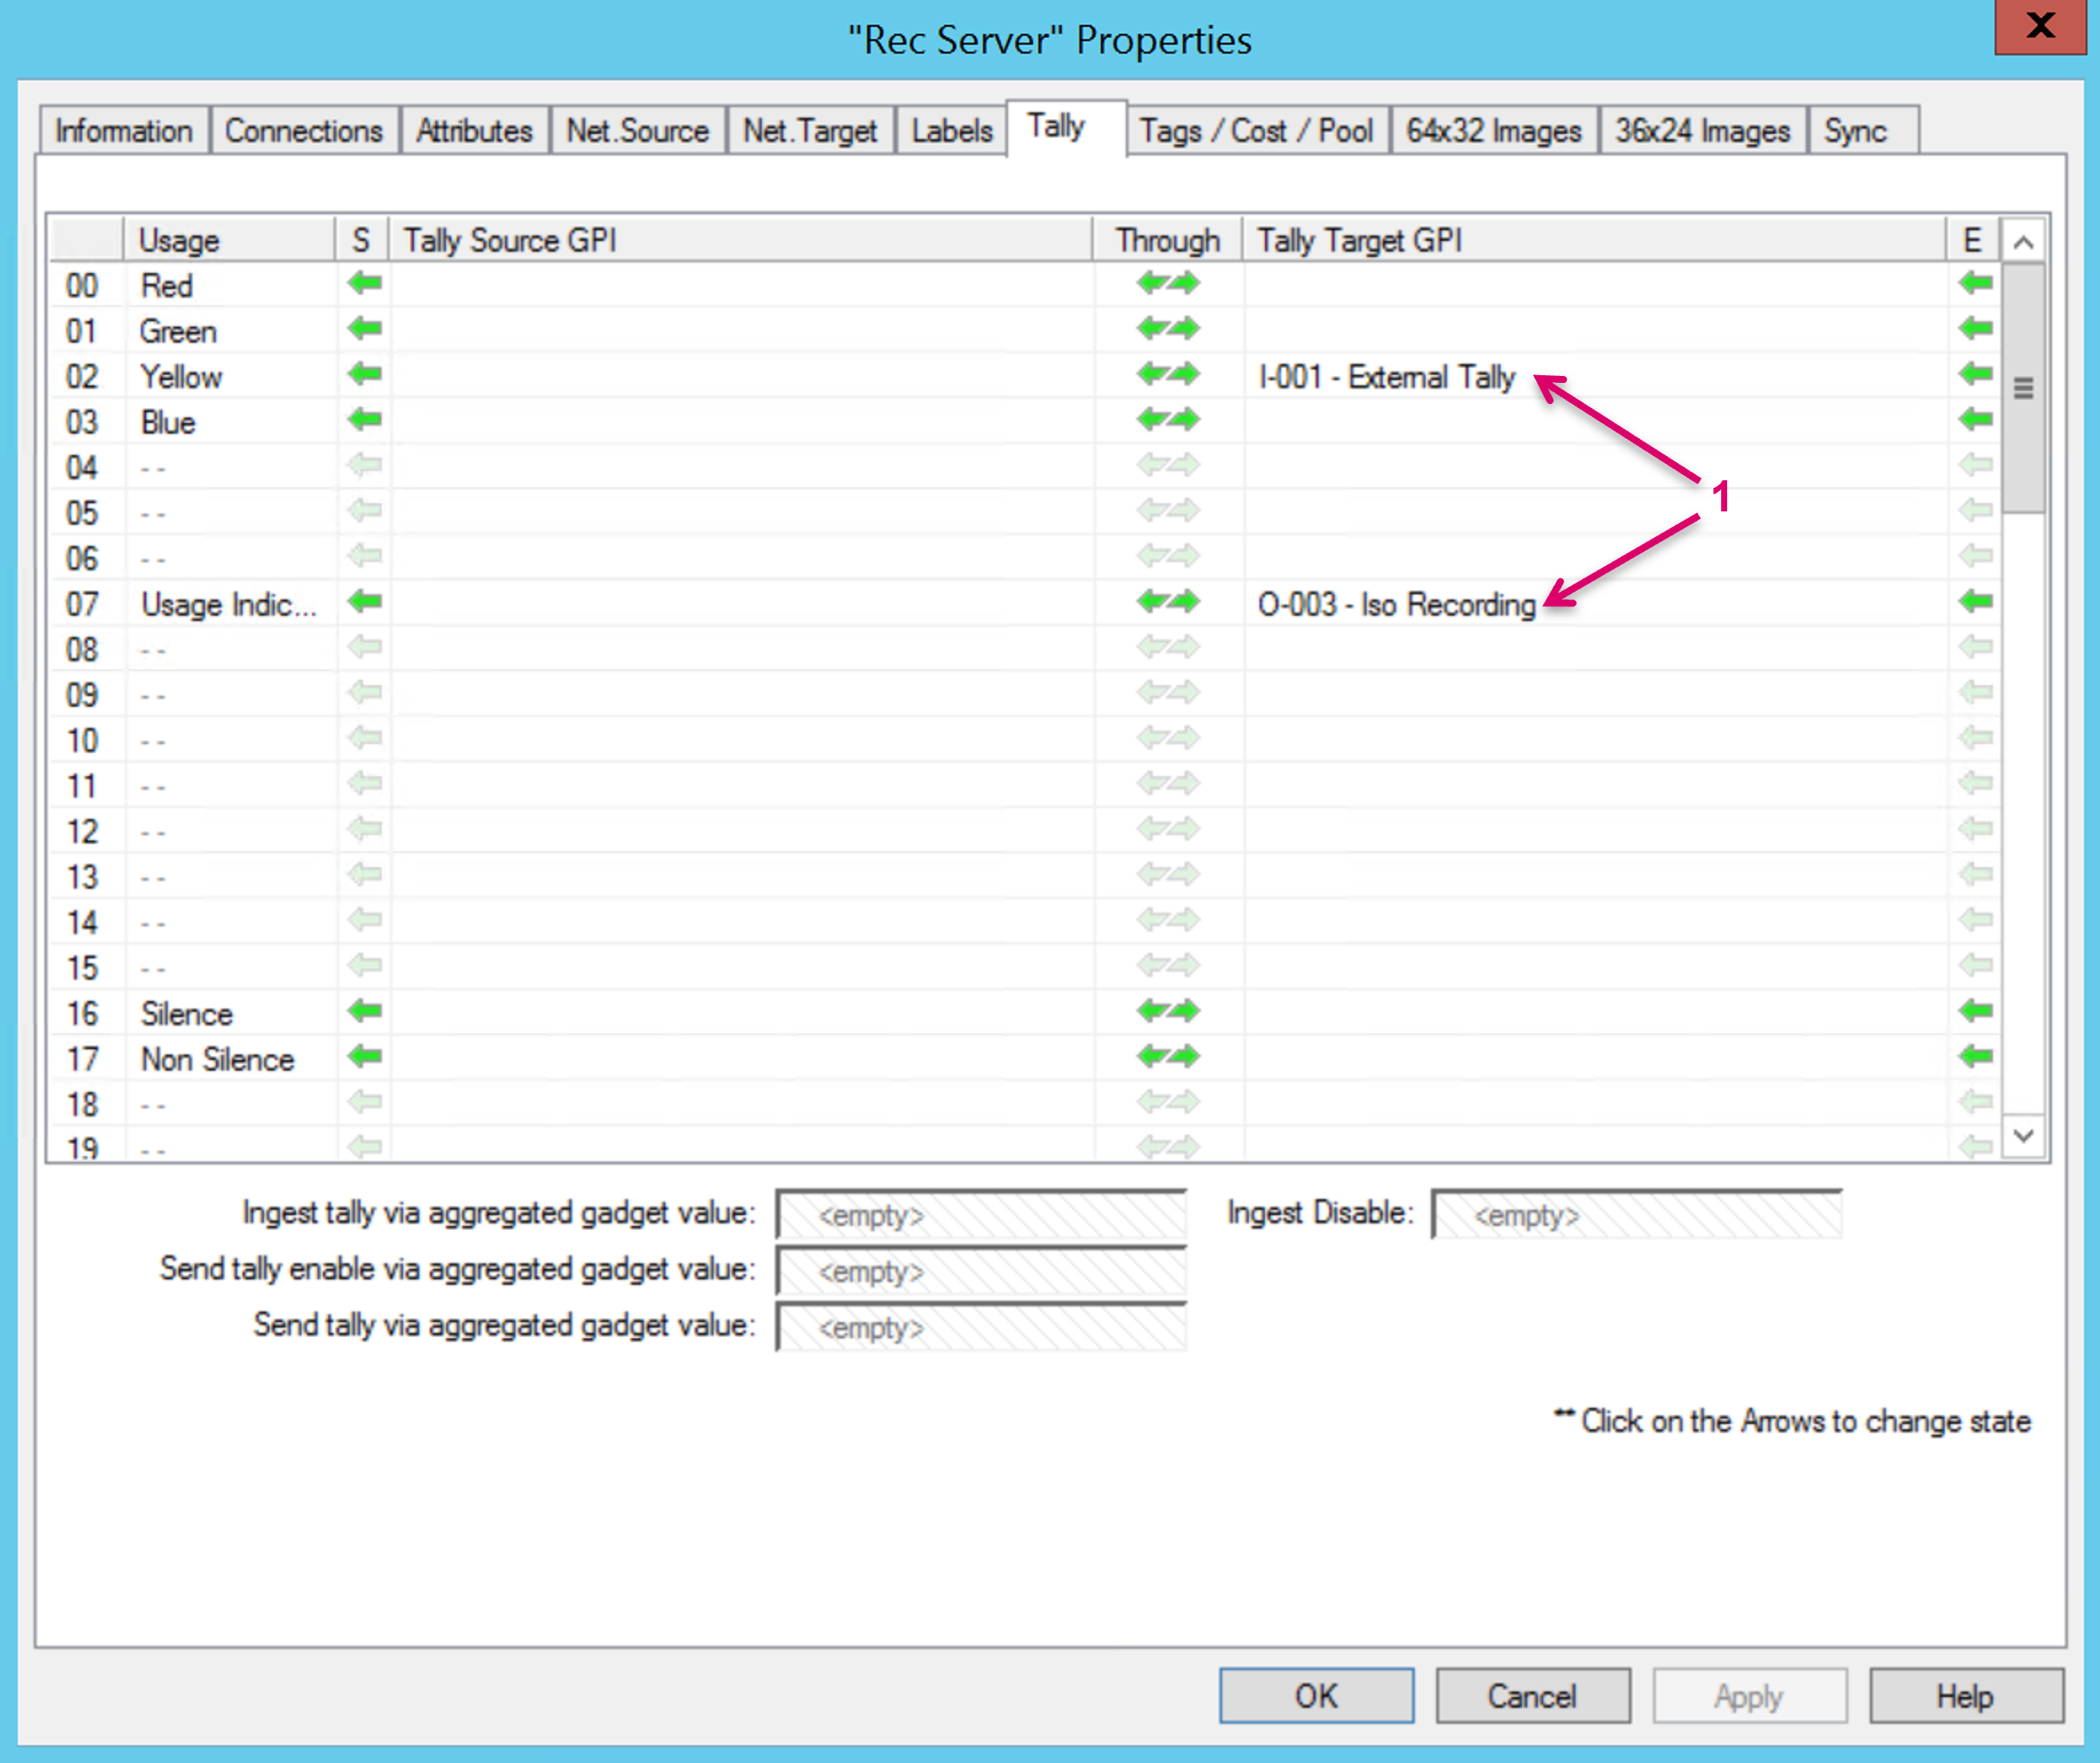Click the Cancel button
This screenshot has width=2100, height=1763.
point(1532,1696)
